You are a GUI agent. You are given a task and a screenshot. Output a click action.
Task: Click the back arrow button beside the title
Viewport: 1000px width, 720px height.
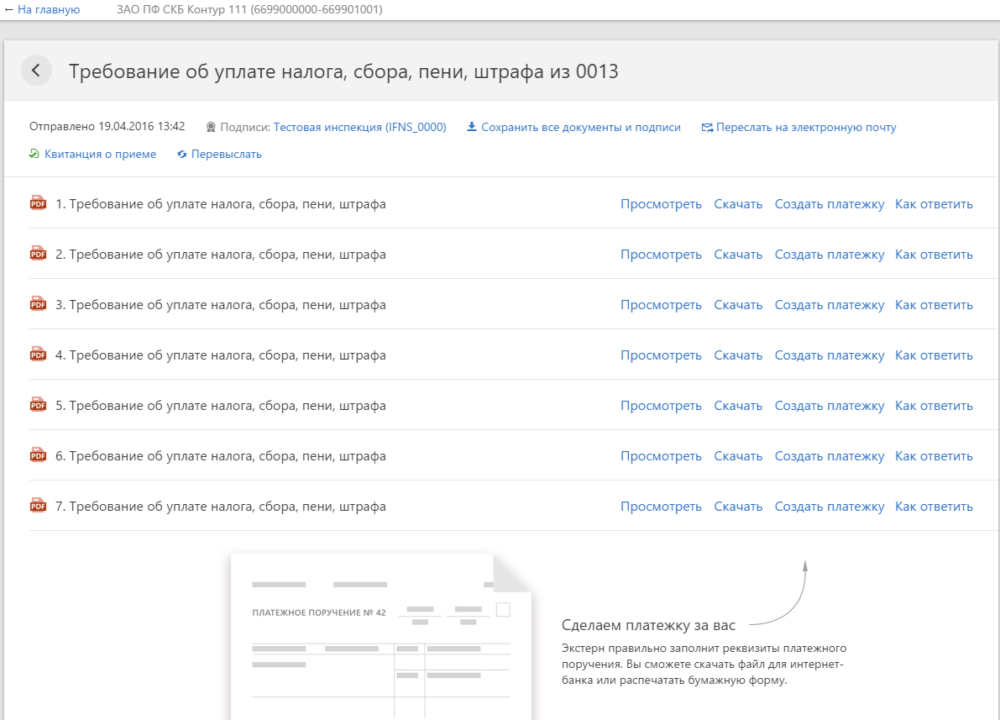click(37, 71)
